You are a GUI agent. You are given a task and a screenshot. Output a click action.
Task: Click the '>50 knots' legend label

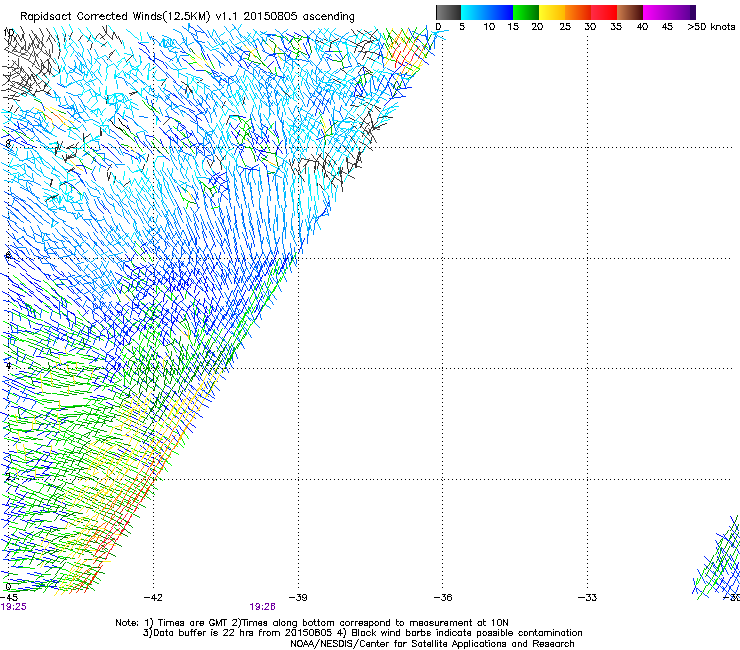click(x=711, y=27)
